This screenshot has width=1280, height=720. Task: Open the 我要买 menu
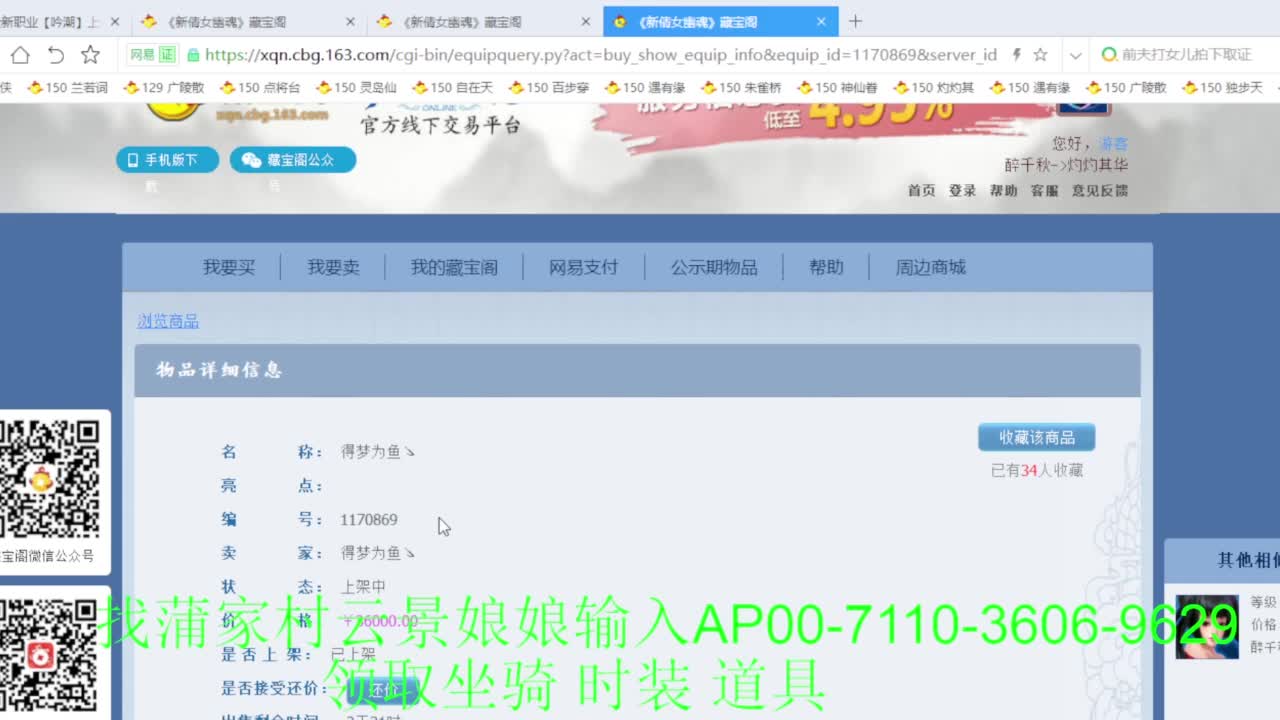point(229,267)
